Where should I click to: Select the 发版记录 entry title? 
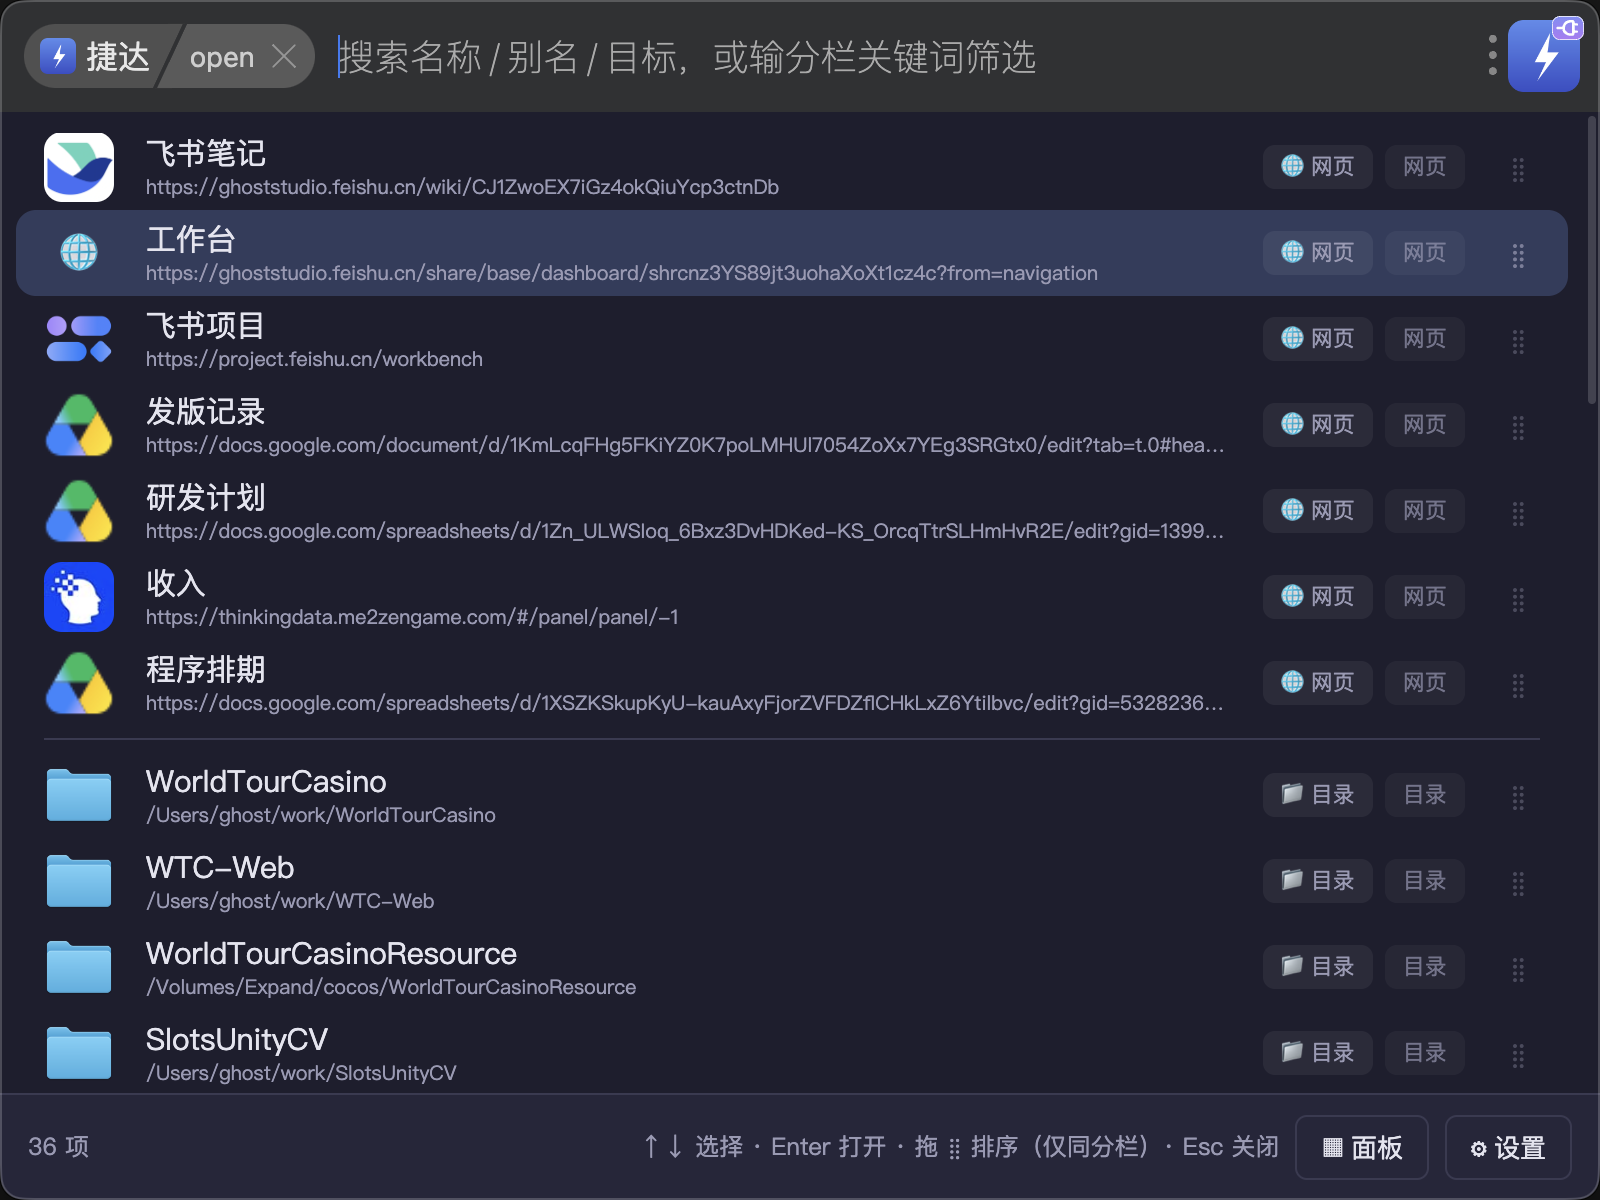click(x=206, y=411)
